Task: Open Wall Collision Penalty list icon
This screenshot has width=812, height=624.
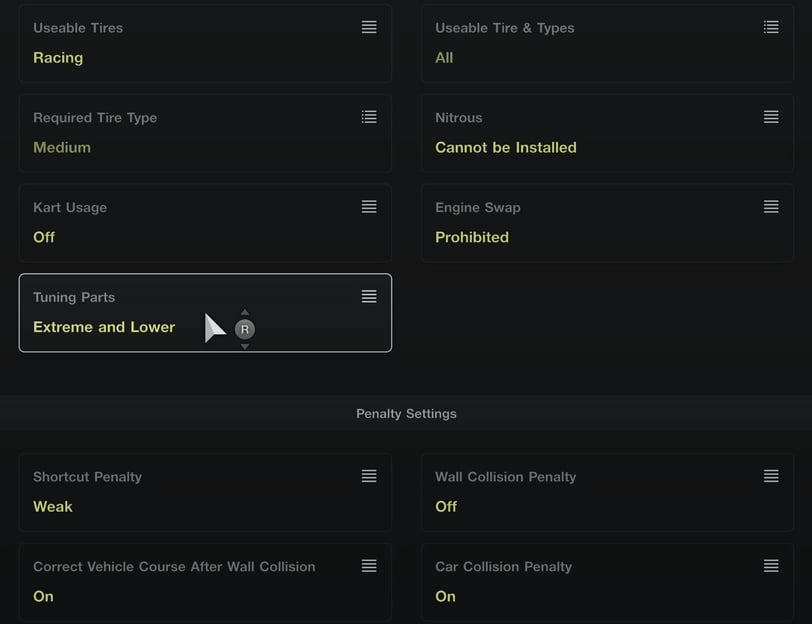Action: [x=771, y=476]
